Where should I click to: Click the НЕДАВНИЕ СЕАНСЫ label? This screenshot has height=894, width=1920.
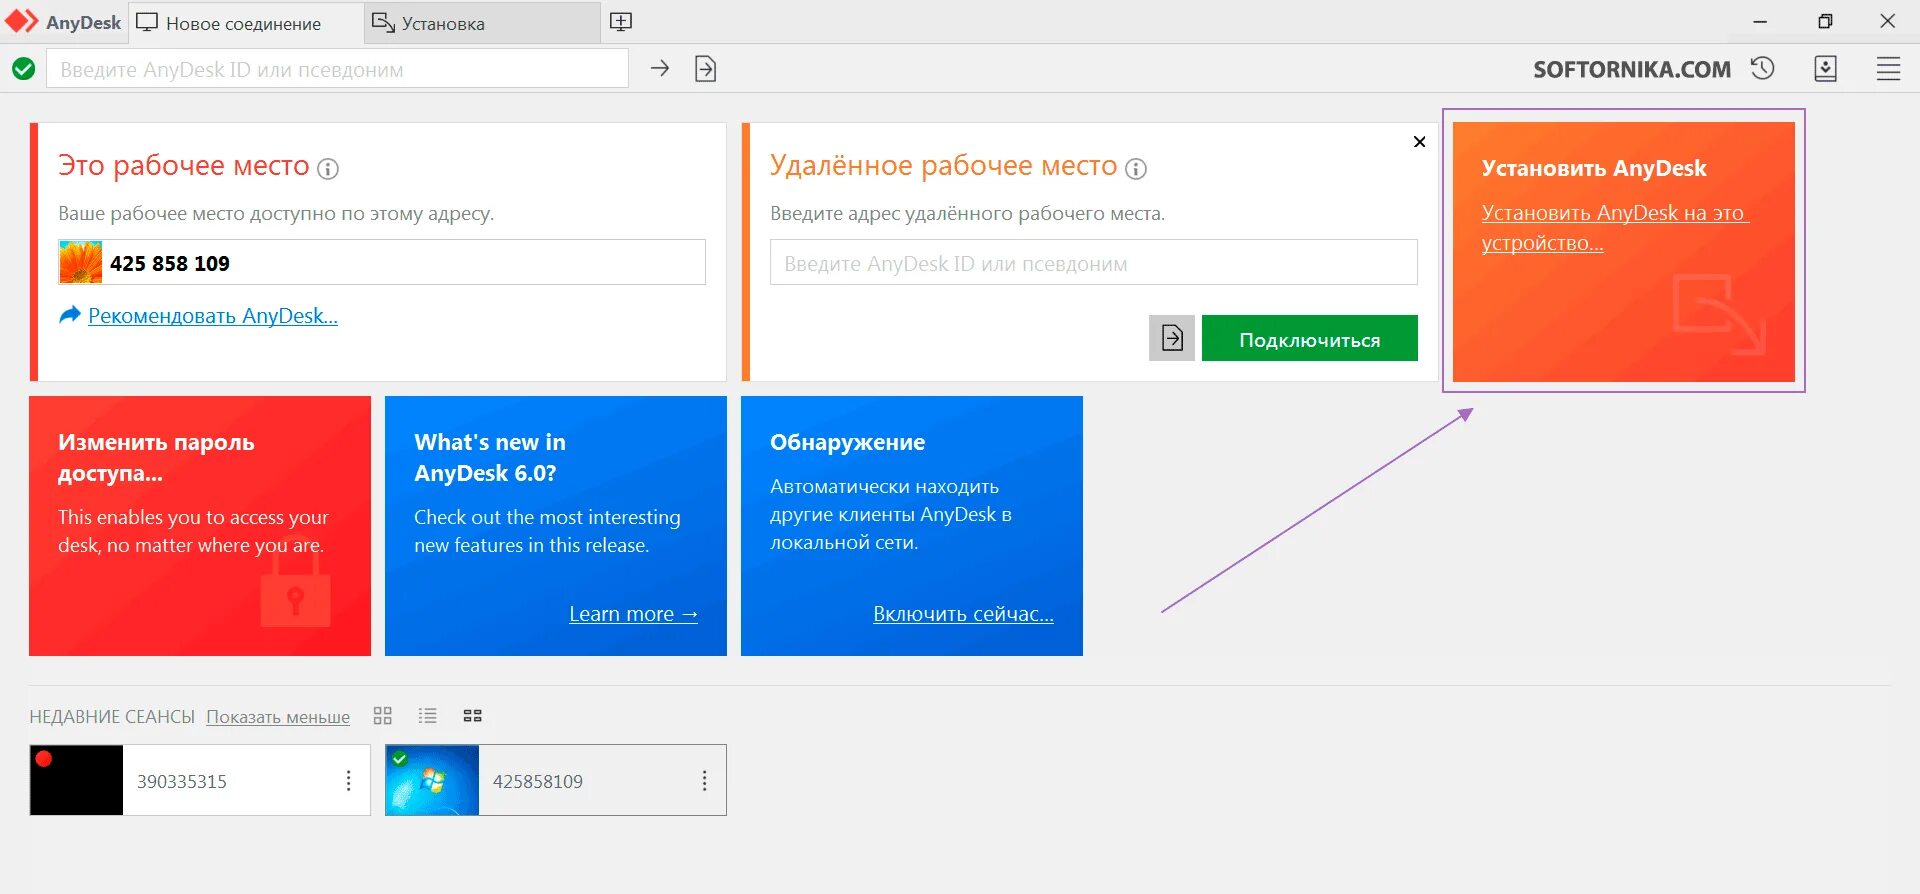point(112,717)
